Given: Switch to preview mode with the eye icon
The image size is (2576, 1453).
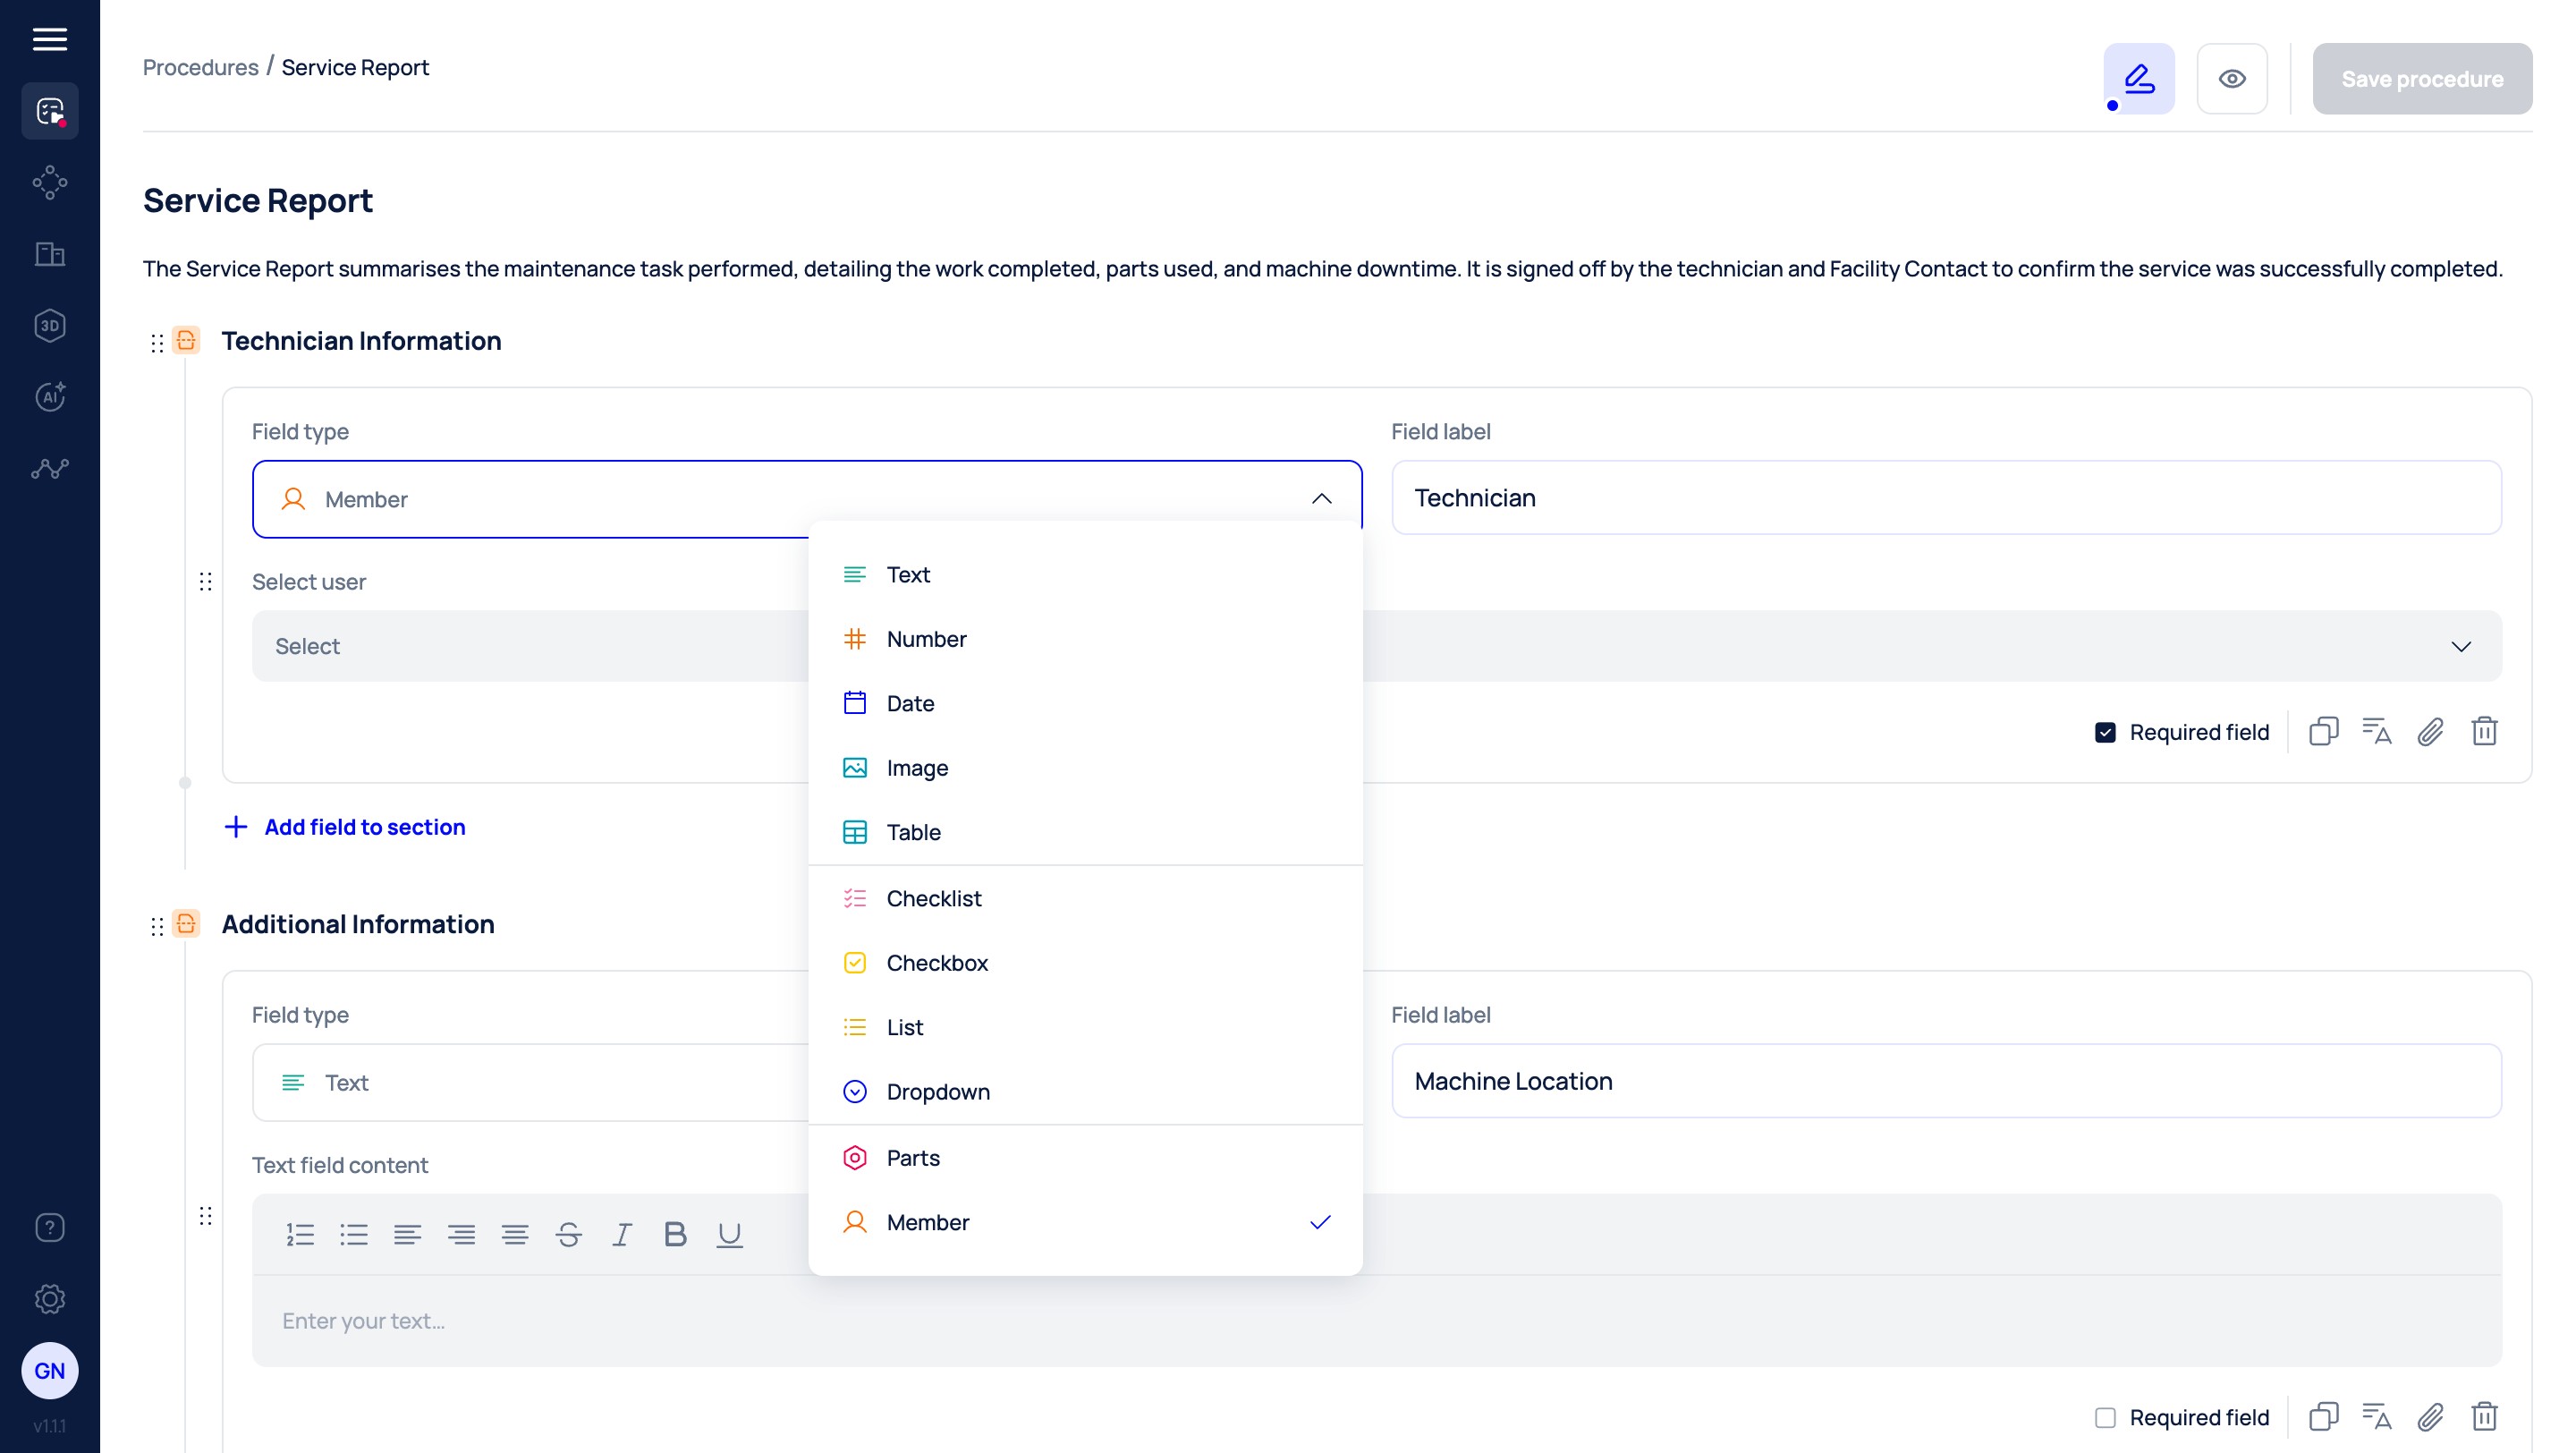Looking at the screenshot, I should 2231,78.
